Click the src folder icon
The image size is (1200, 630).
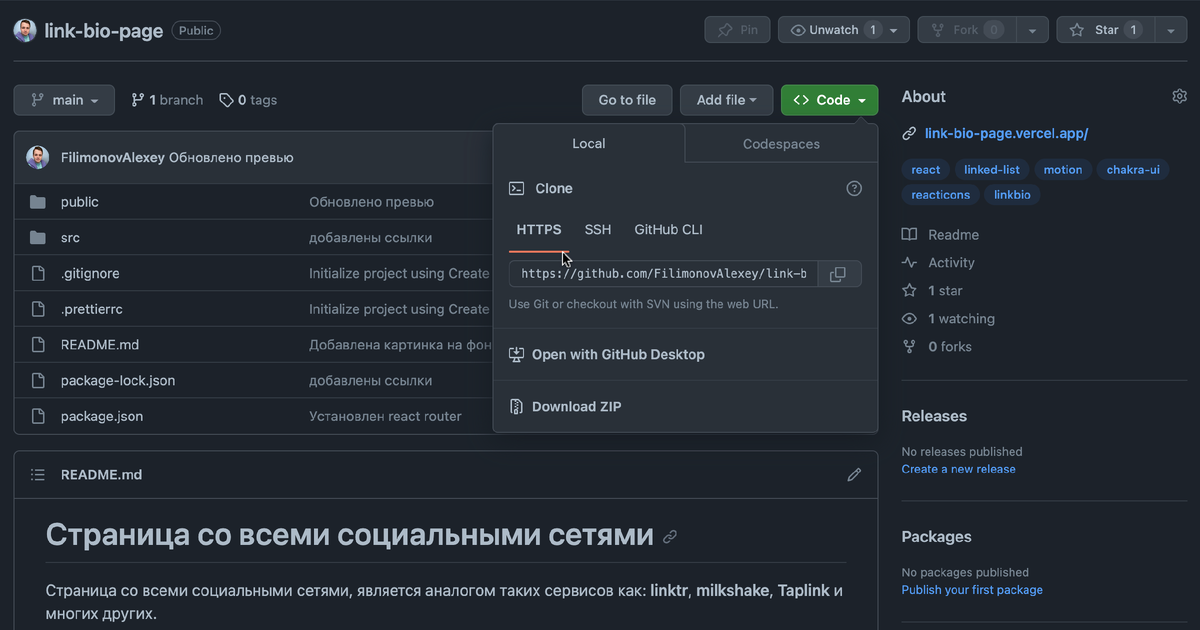tap(38, 238)
